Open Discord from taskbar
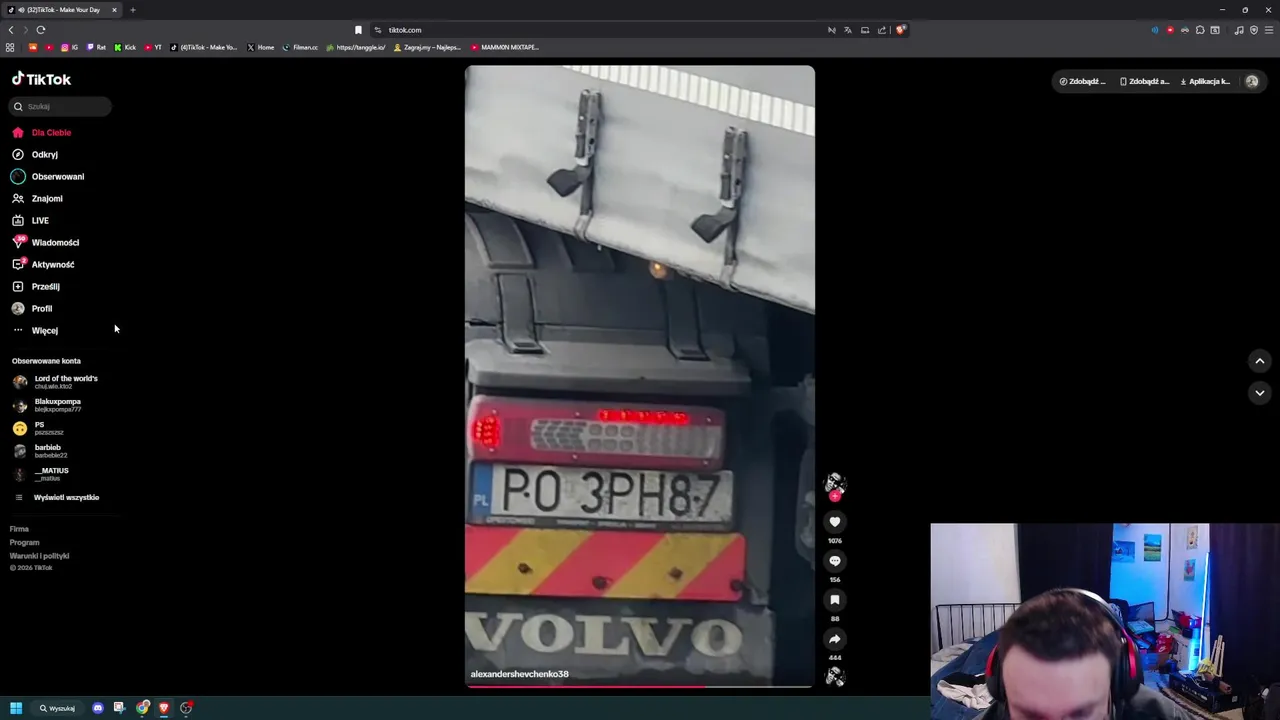 tap(98, 708)
